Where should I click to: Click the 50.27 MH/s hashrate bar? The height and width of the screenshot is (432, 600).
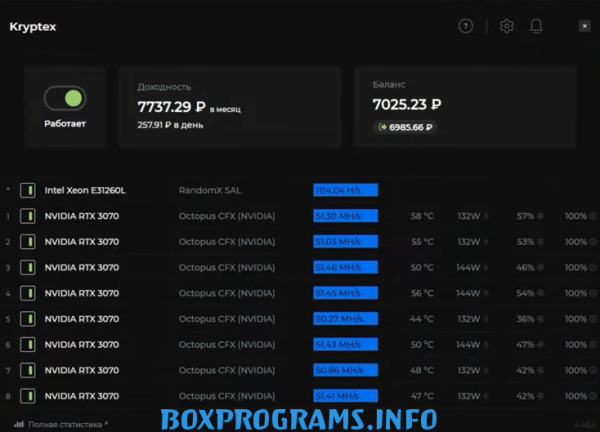(346, 319)
